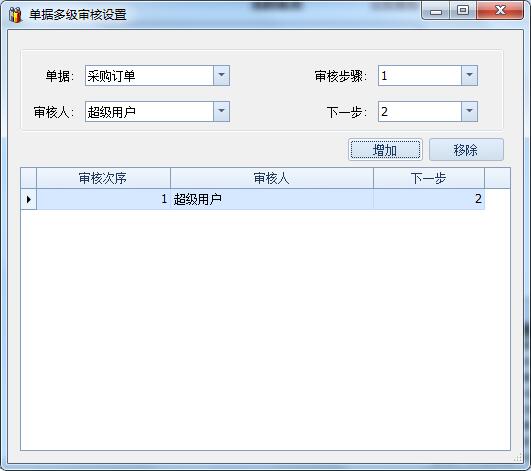The height and width of the screenshot is (471, 531).
Task: Close the 单据多级审核设置 window
Action: tap(500, 11)
